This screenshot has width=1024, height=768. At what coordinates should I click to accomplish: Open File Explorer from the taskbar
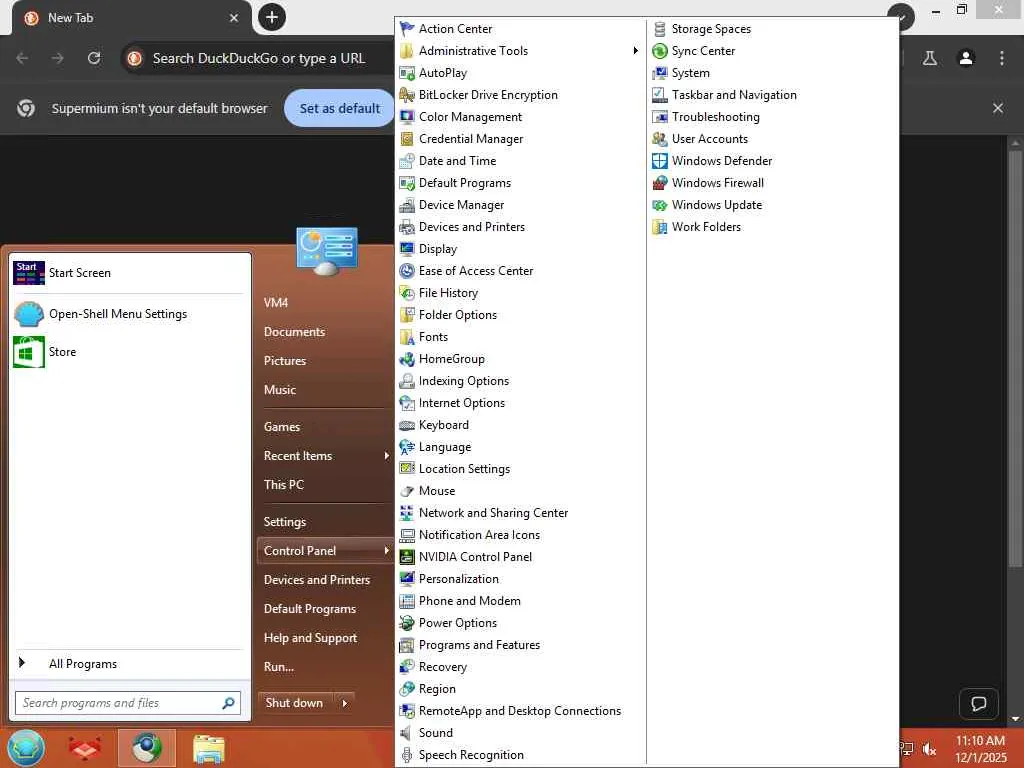click(x=208, y=749)
